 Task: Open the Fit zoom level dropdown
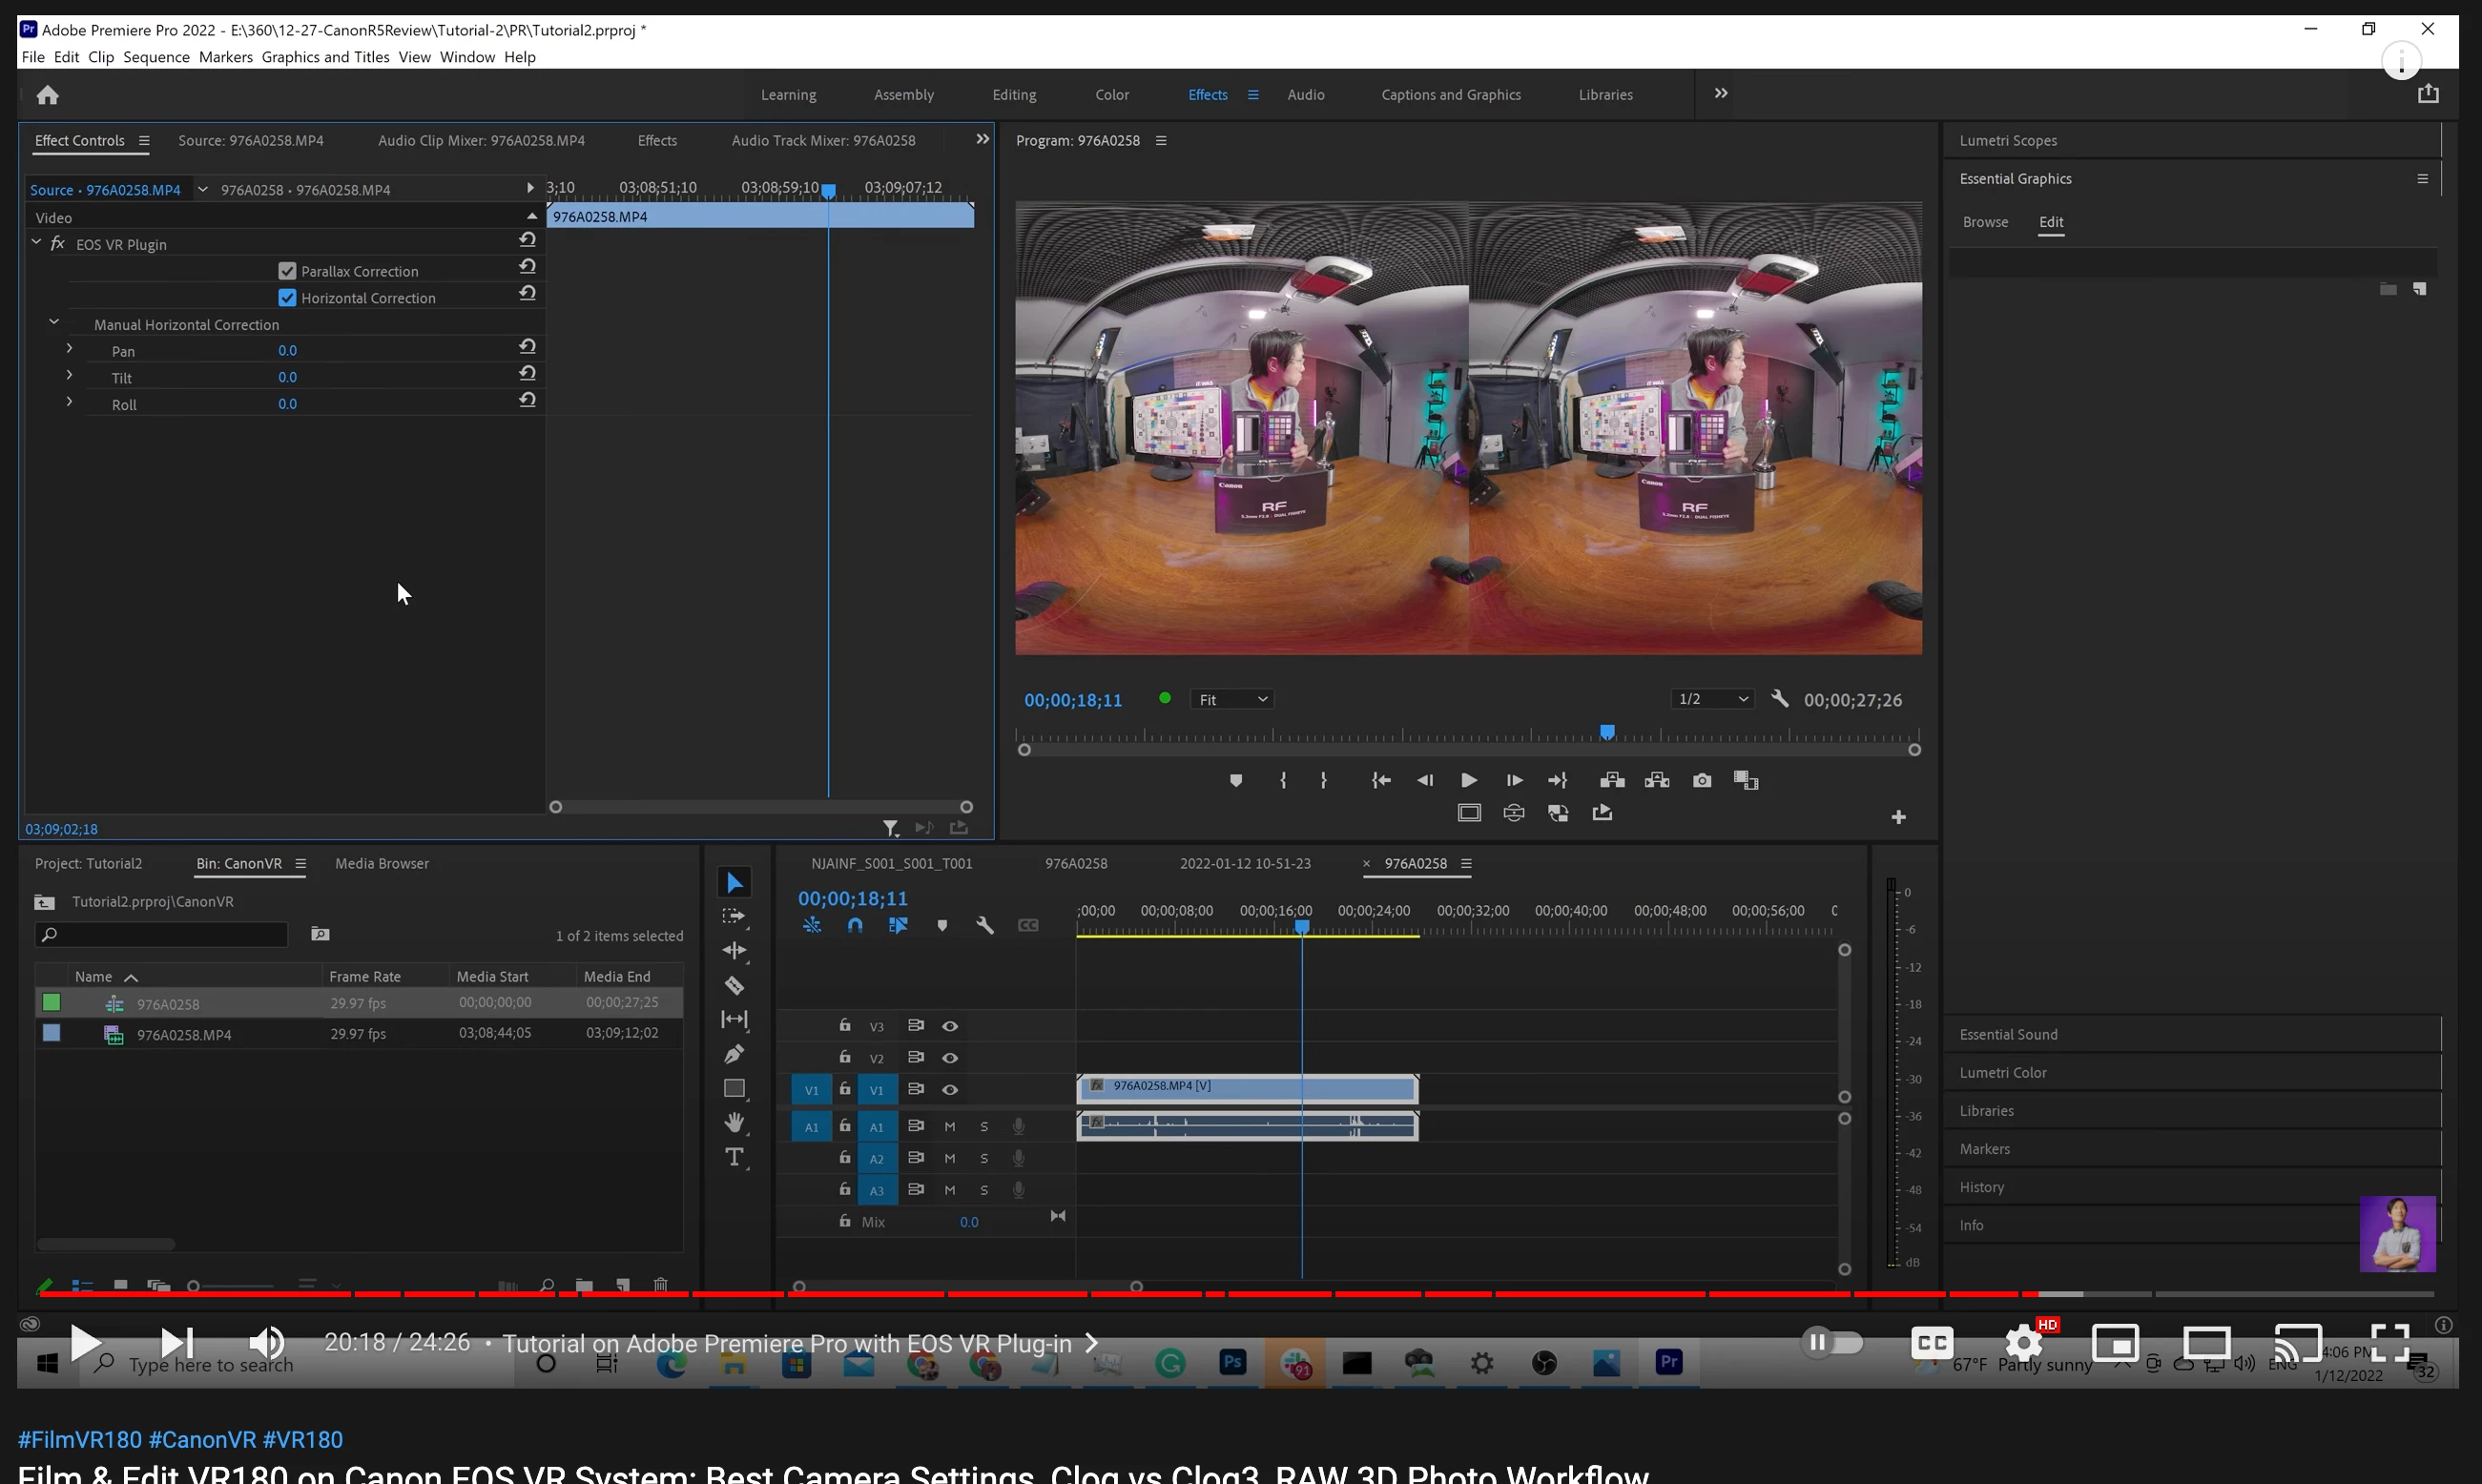[1232, 699]
